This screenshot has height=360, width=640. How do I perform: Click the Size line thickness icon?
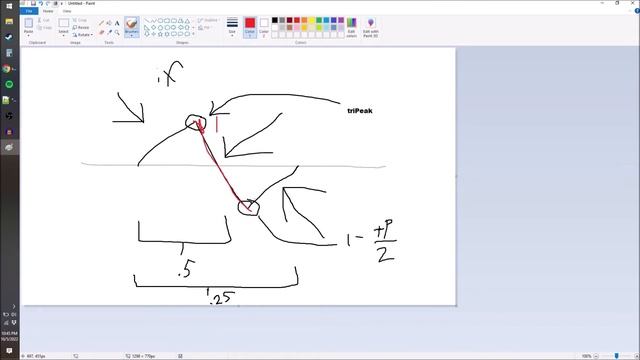[x=232, y=22]
